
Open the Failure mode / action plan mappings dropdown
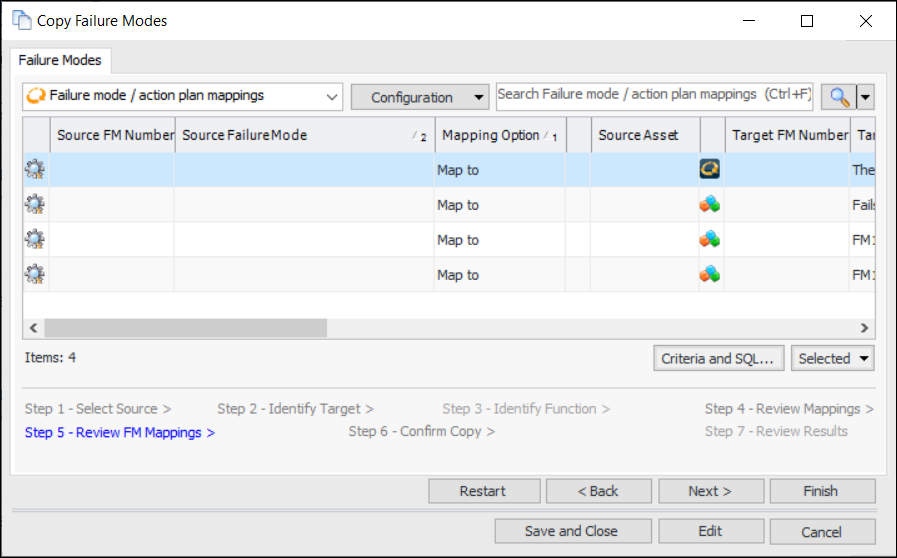tap(332, 97)
